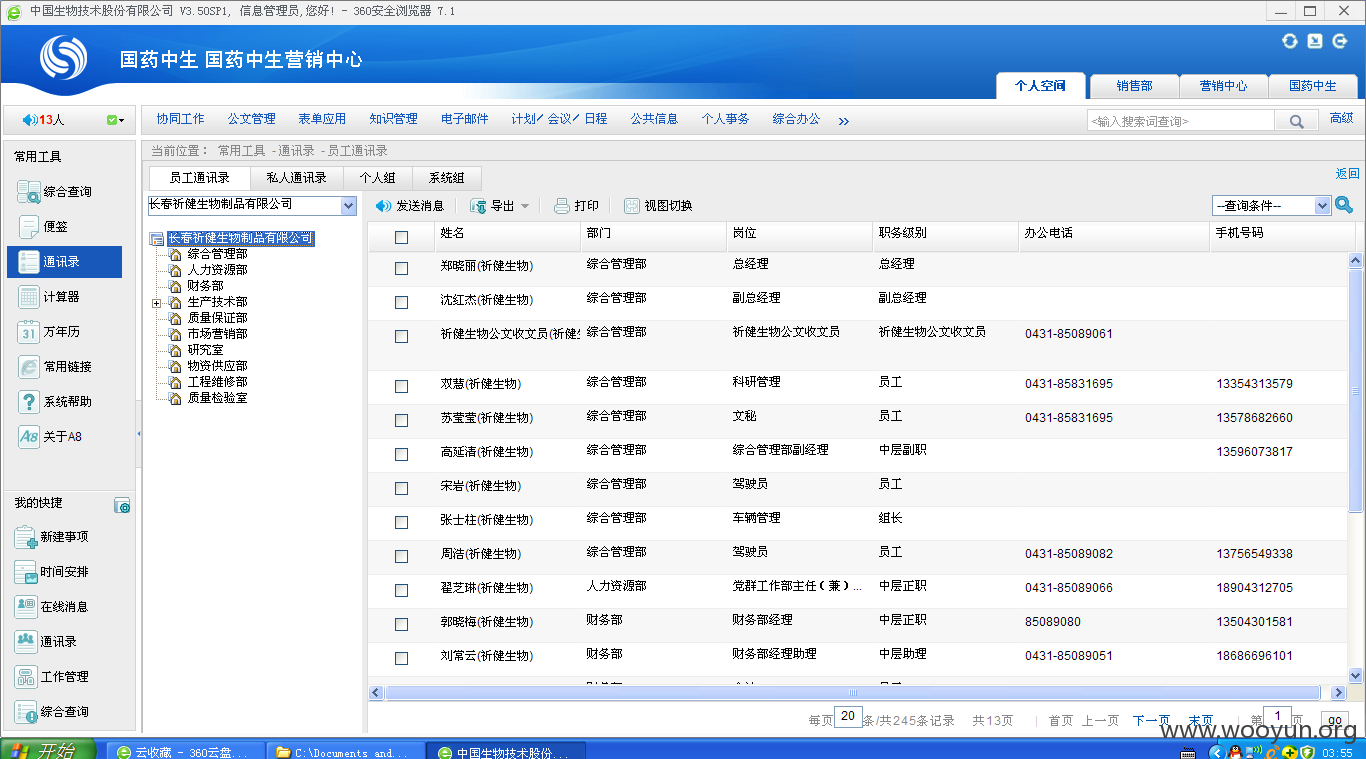Image resolution: width=1366 pixels, height=759 pixels.
Task: Tick the checkbox for 周洁
Action: point(401,556)
